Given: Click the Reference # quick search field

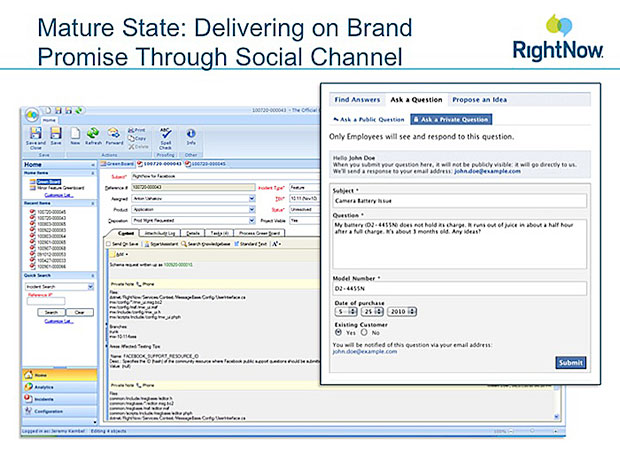Looking at the screenshot, I should [45, 301].
